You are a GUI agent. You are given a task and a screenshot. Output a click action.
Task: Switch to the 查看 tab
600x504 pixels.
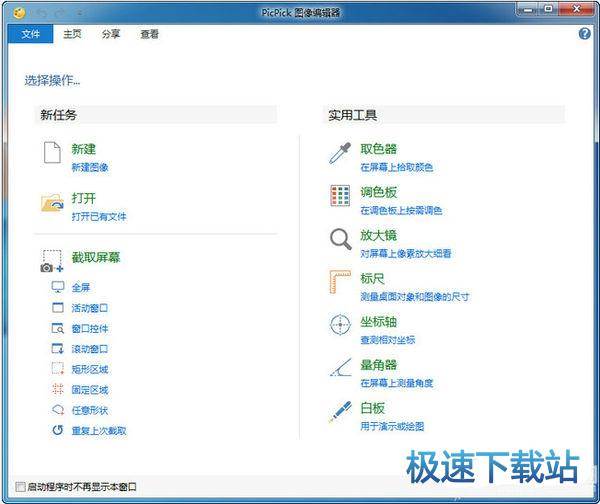[x=149, y=34]
